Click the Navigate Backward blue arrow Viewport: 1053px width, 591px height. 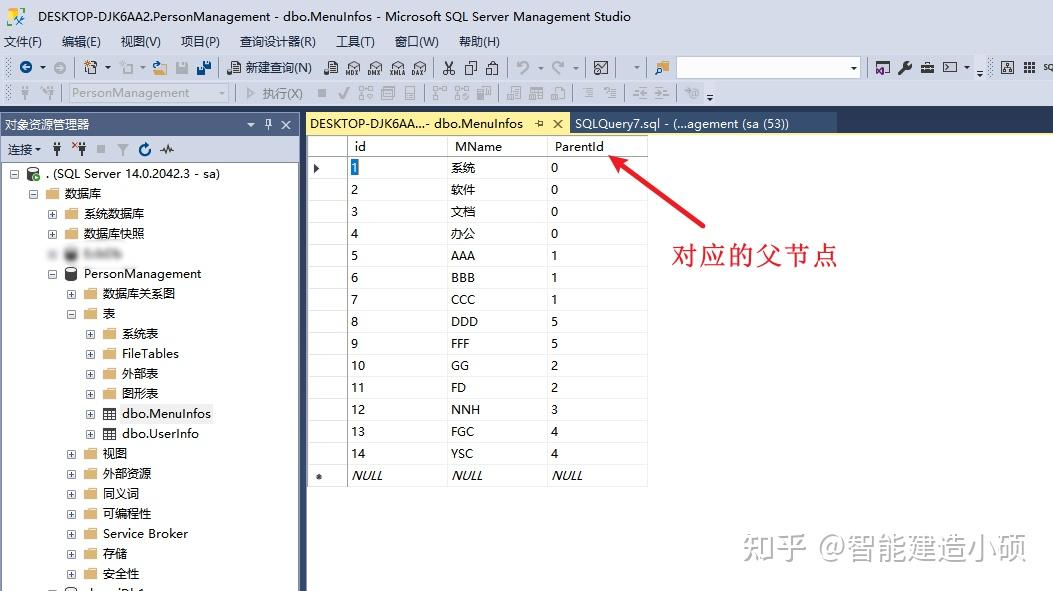coord(25,68)
